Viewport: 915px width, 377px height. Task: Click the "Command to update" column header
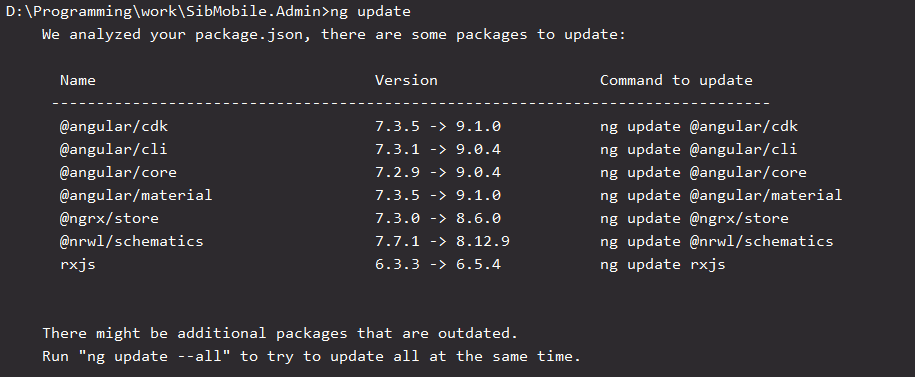[676, 81]
